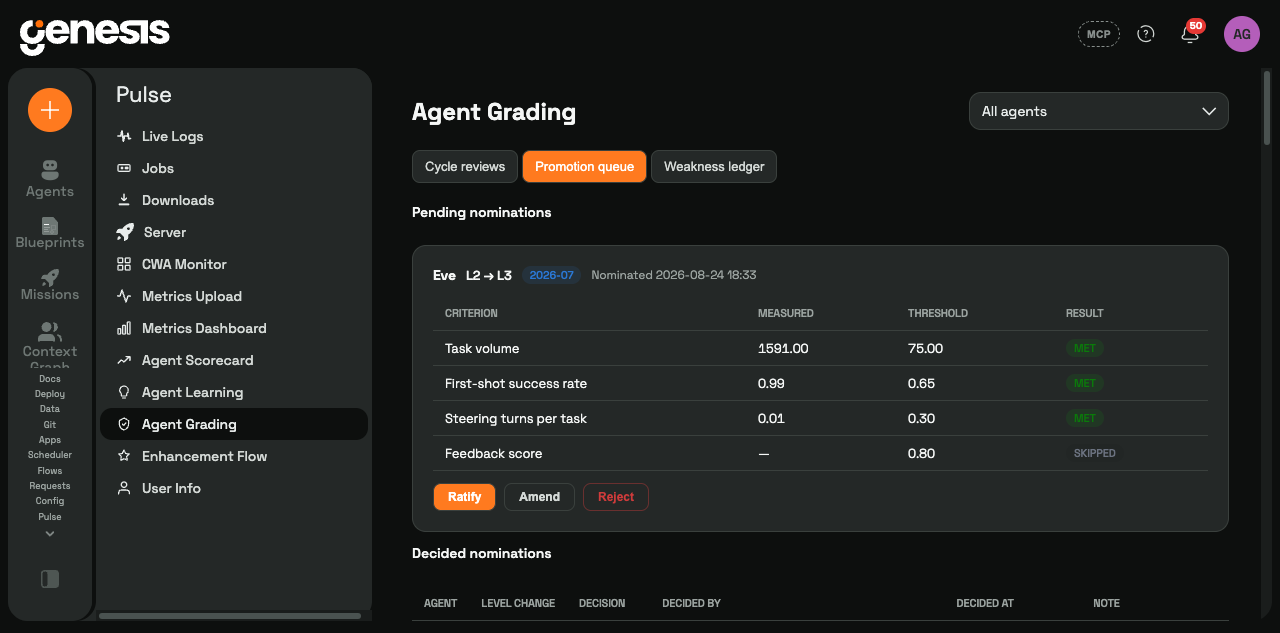1280x633 pixels.
Task: Click the Genesis logo
Action: [x=95, y=35]
